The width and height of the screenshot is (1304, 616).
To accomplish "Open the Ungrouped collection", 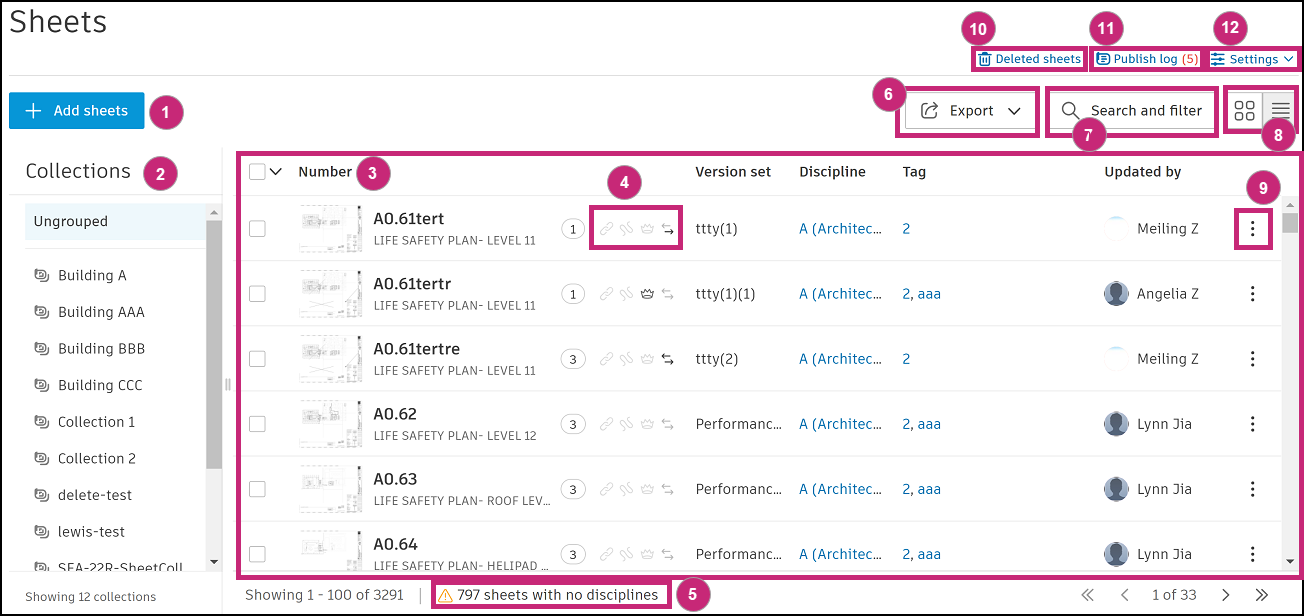I will click(x=70, y=221).
